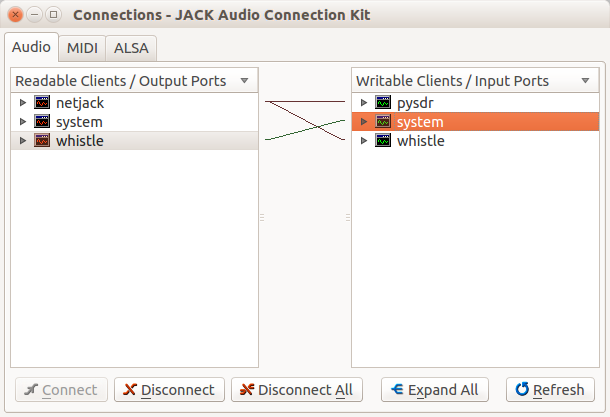Viewport: 610px width, 417px height.
Task: Open Writable Clients column header dropdown
Action: coord(585,80)
